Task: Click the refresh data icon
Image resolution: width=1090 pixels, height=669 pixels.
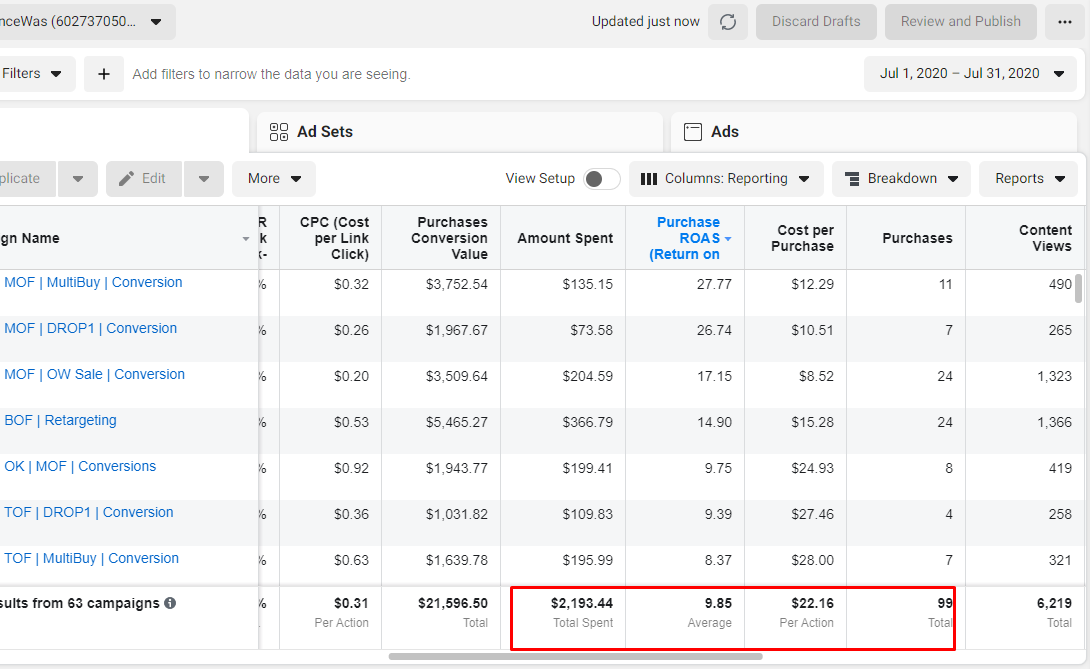Action: coord(728,22)
